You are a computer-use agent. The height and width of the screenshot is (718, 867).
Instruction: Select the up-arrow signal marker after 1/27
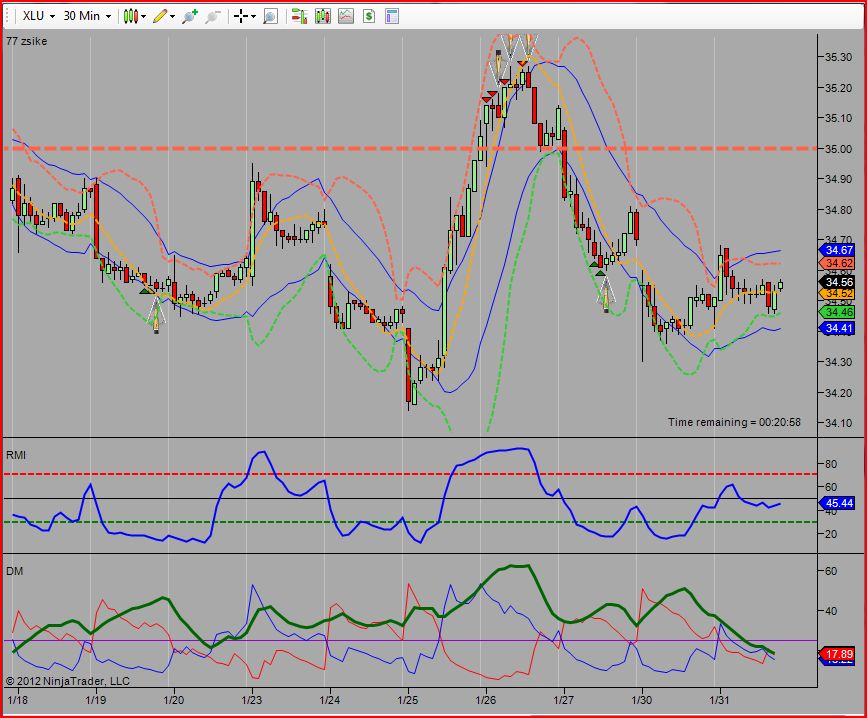(606, 295)
